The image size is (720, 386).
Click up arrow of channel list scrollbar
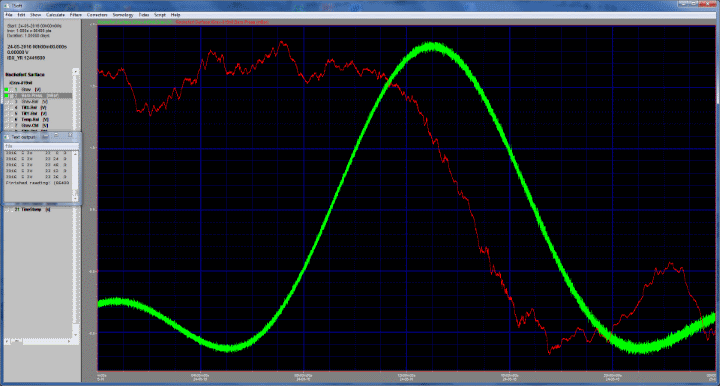point(76,72)
